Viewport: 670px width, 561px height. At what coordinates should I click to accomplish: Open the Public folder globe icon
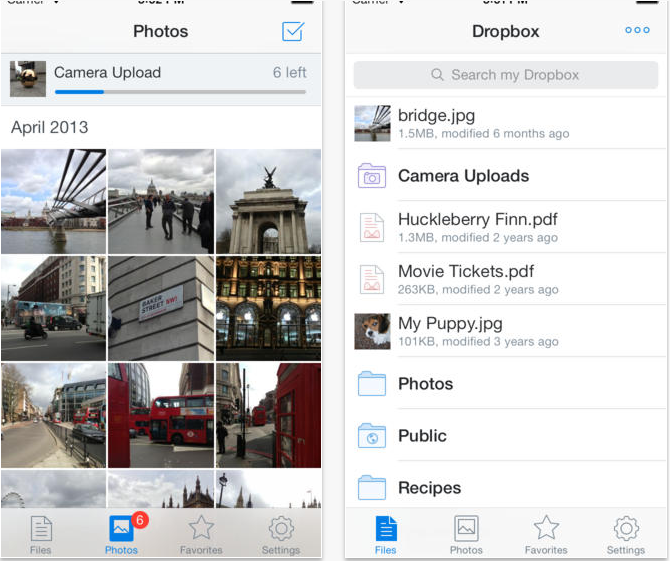click(371, 435)
